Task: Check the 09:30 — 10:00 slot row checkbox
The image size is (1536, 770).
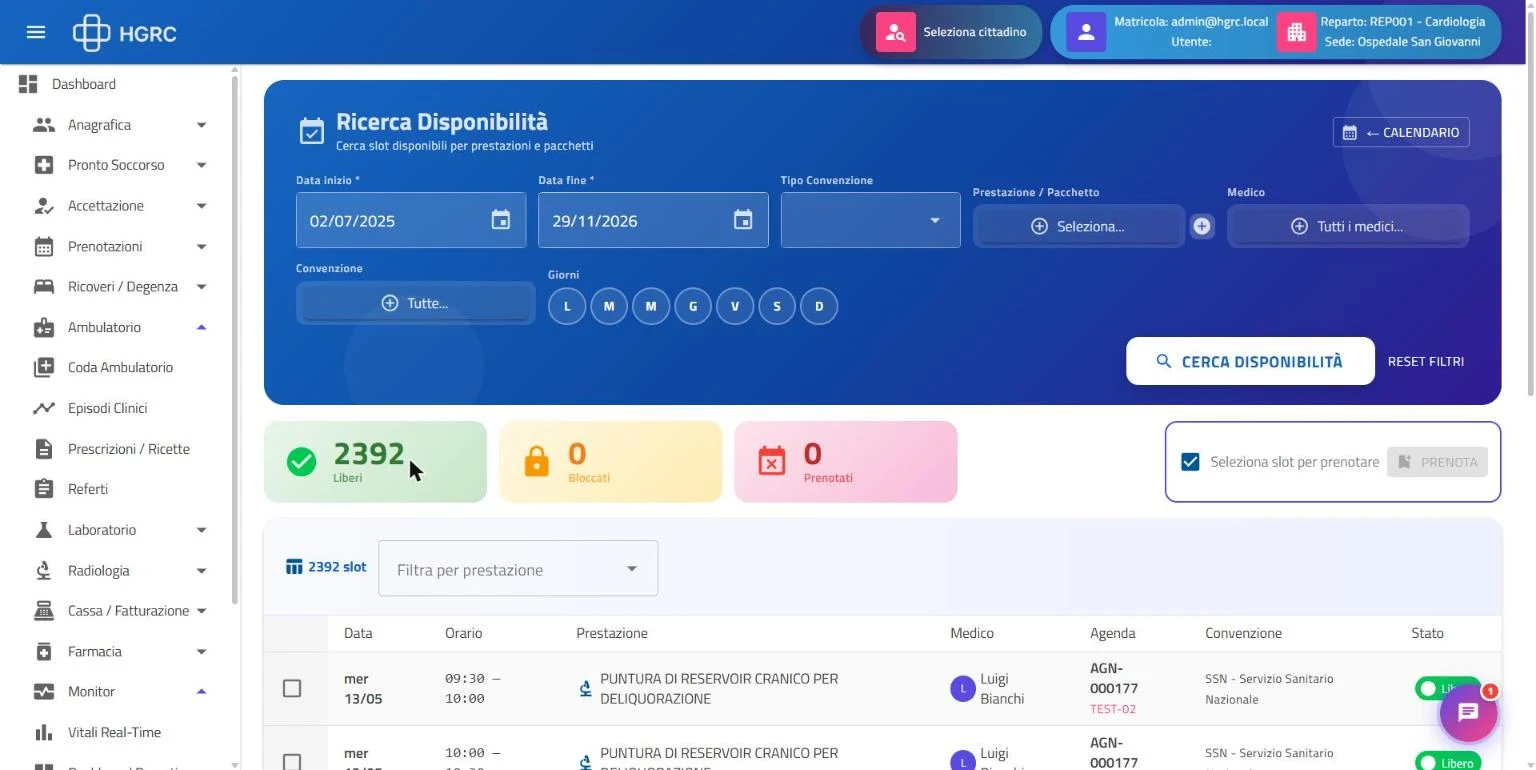Action: pyautogui.click(x=292, y=688)
